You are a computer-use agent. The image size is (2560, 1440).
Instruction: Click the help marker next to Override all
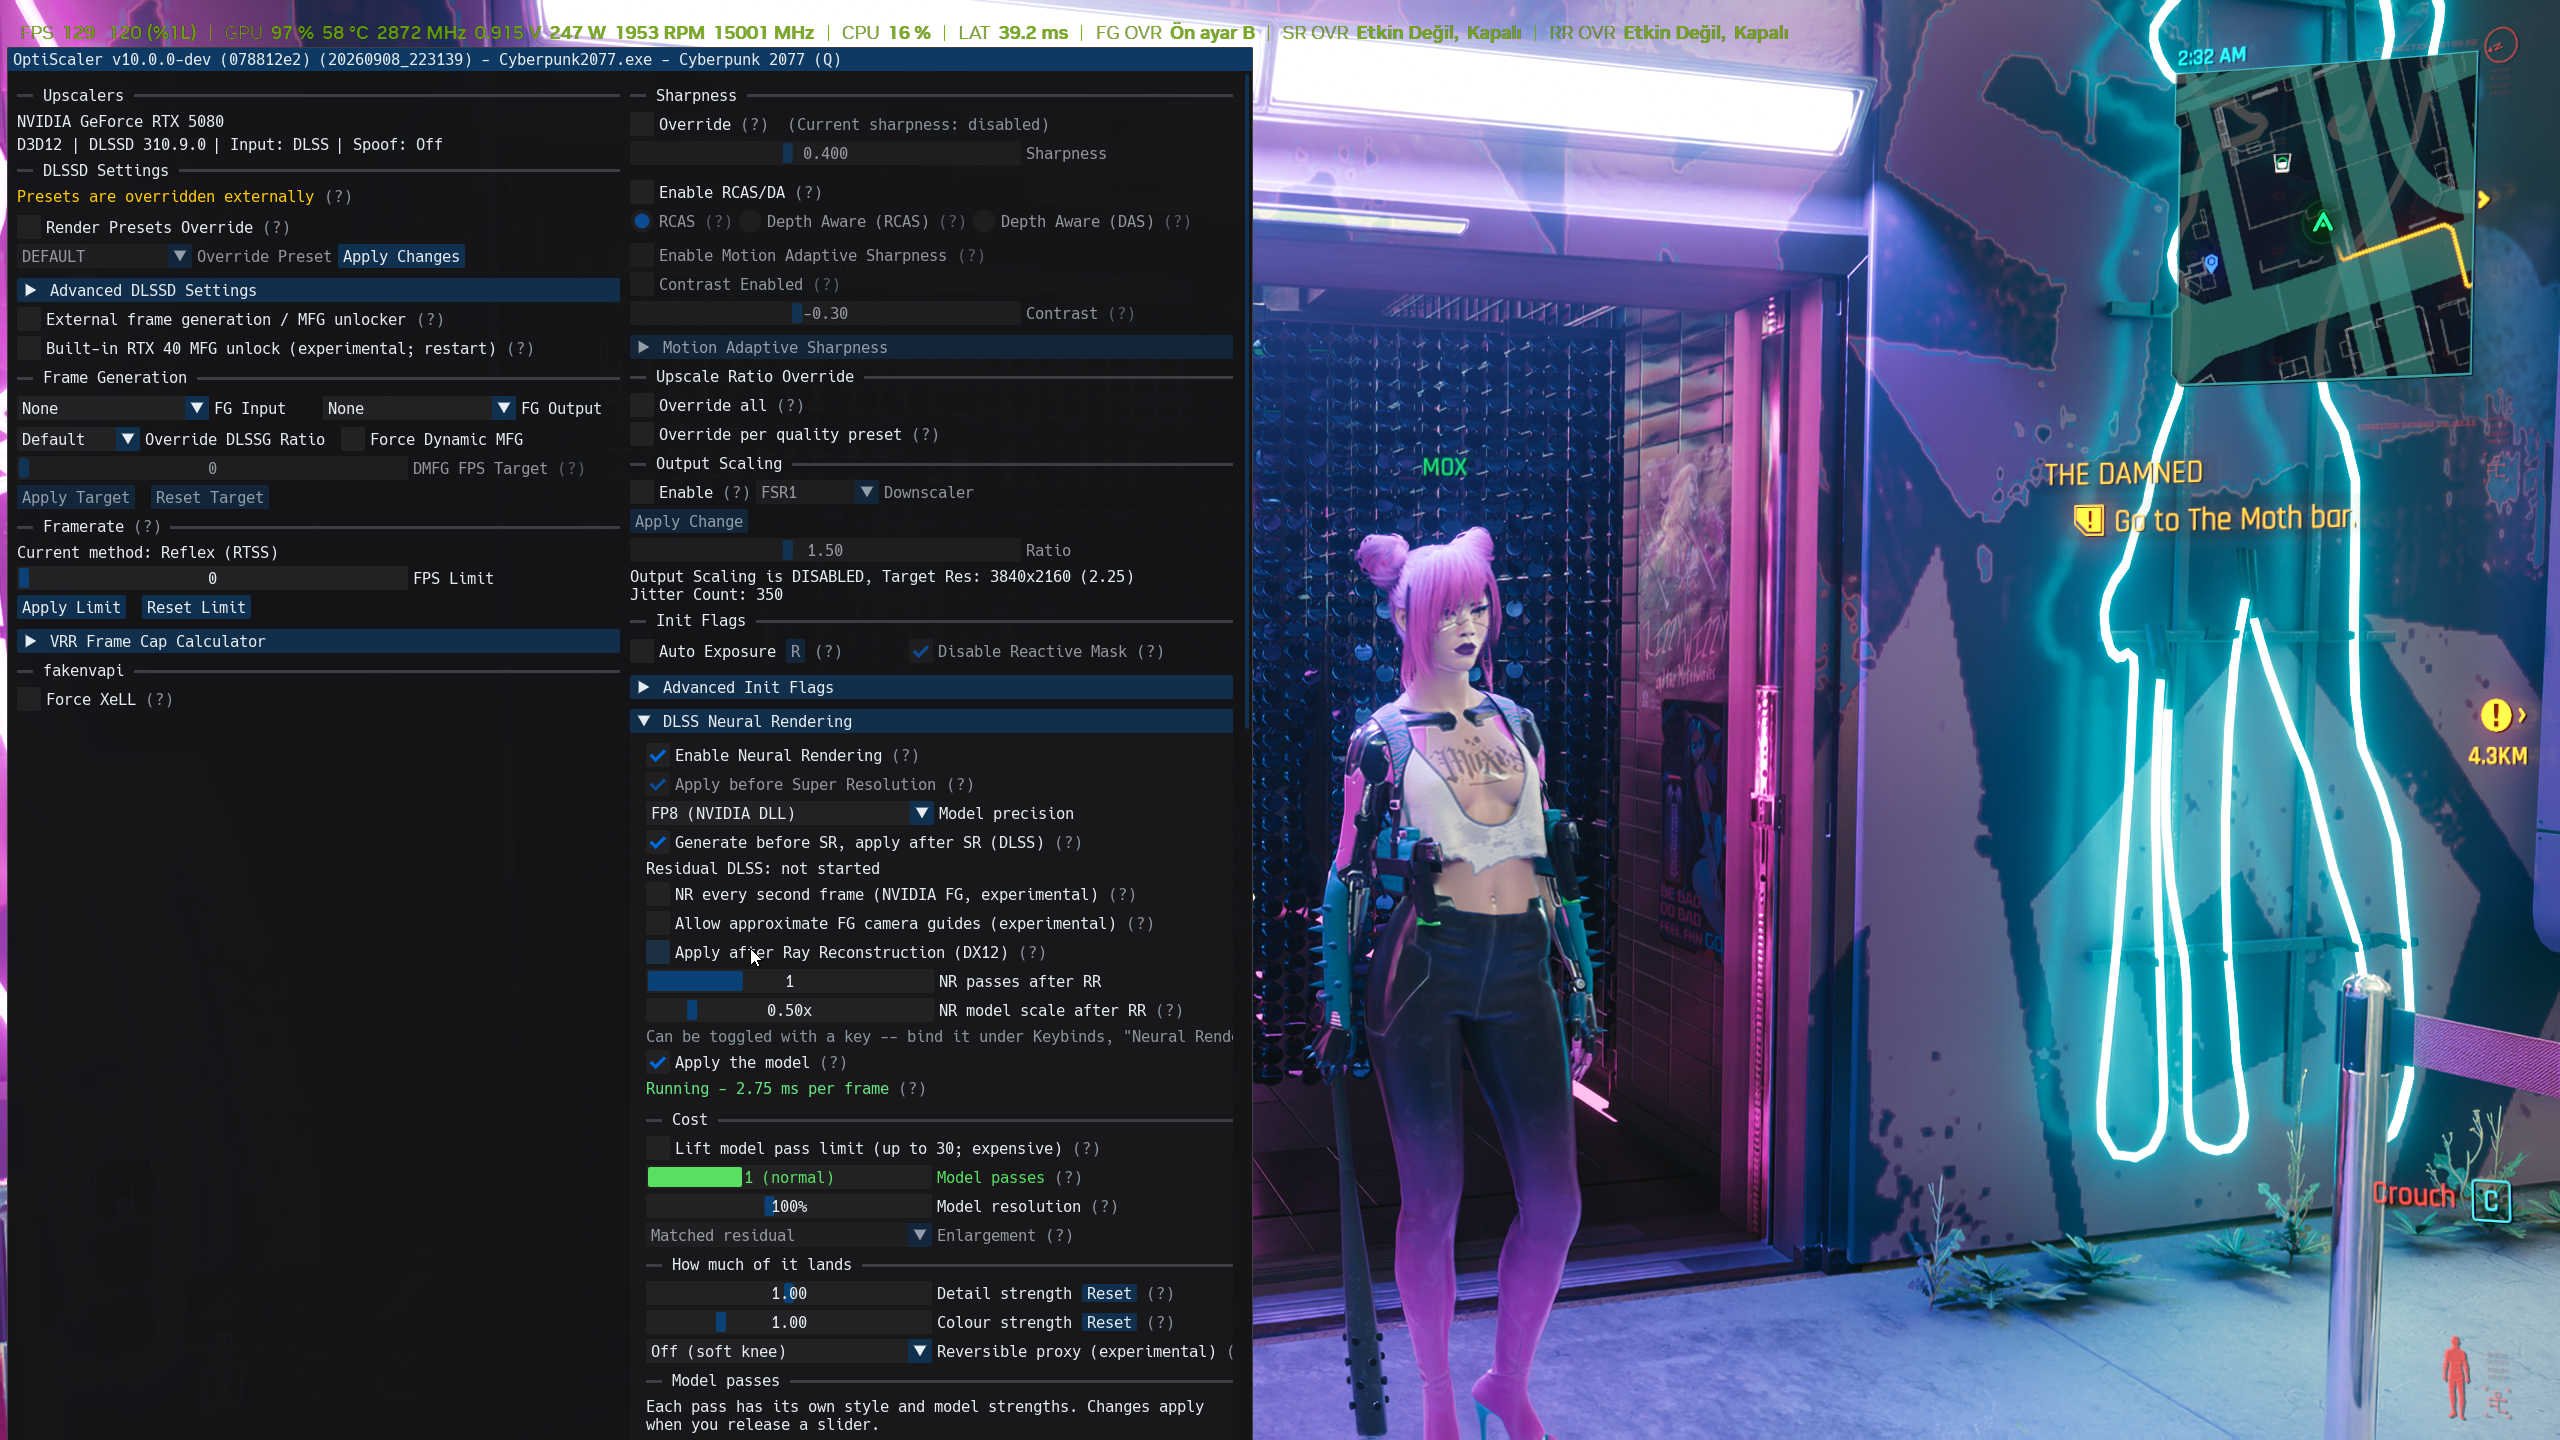(x=790, y=405)
